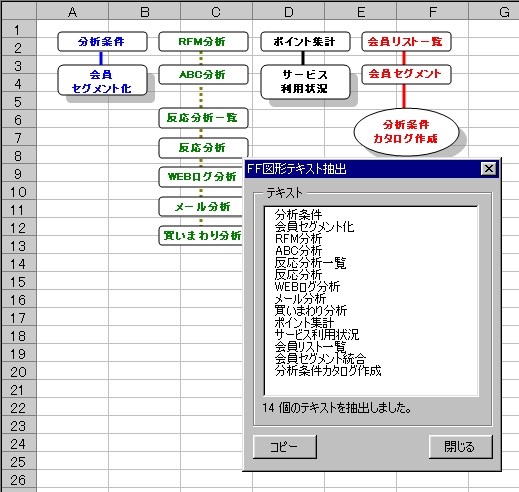The height and width of the screenshot is (492, 519).
Task: Close the FF図形テキスト抽出 dialog
Action: point(489,169)
